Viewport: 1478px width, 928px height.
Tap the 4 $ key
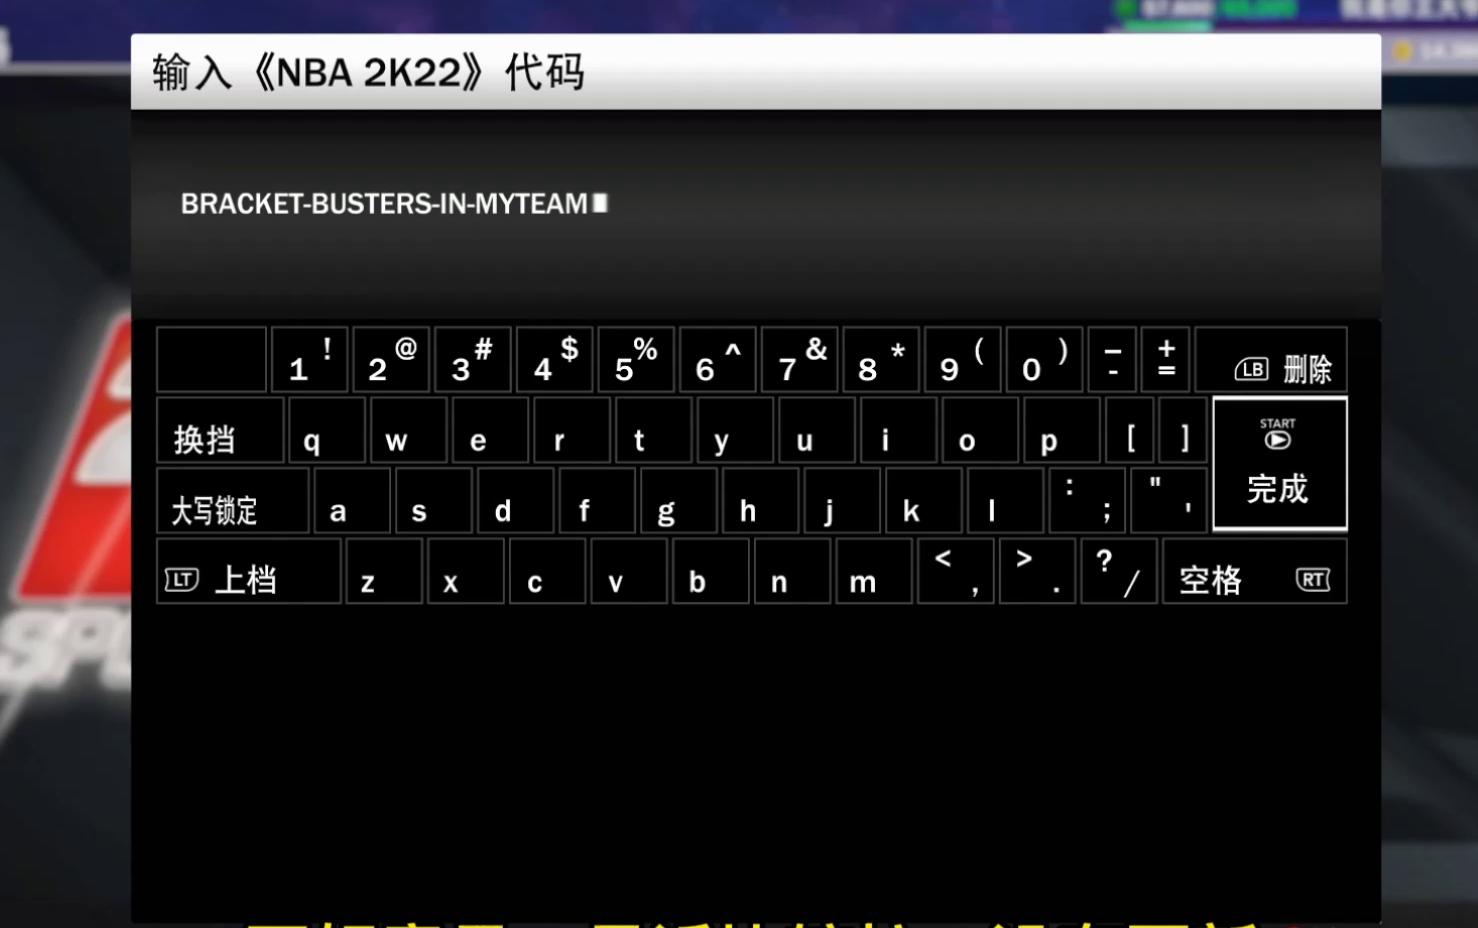[555, 360]
